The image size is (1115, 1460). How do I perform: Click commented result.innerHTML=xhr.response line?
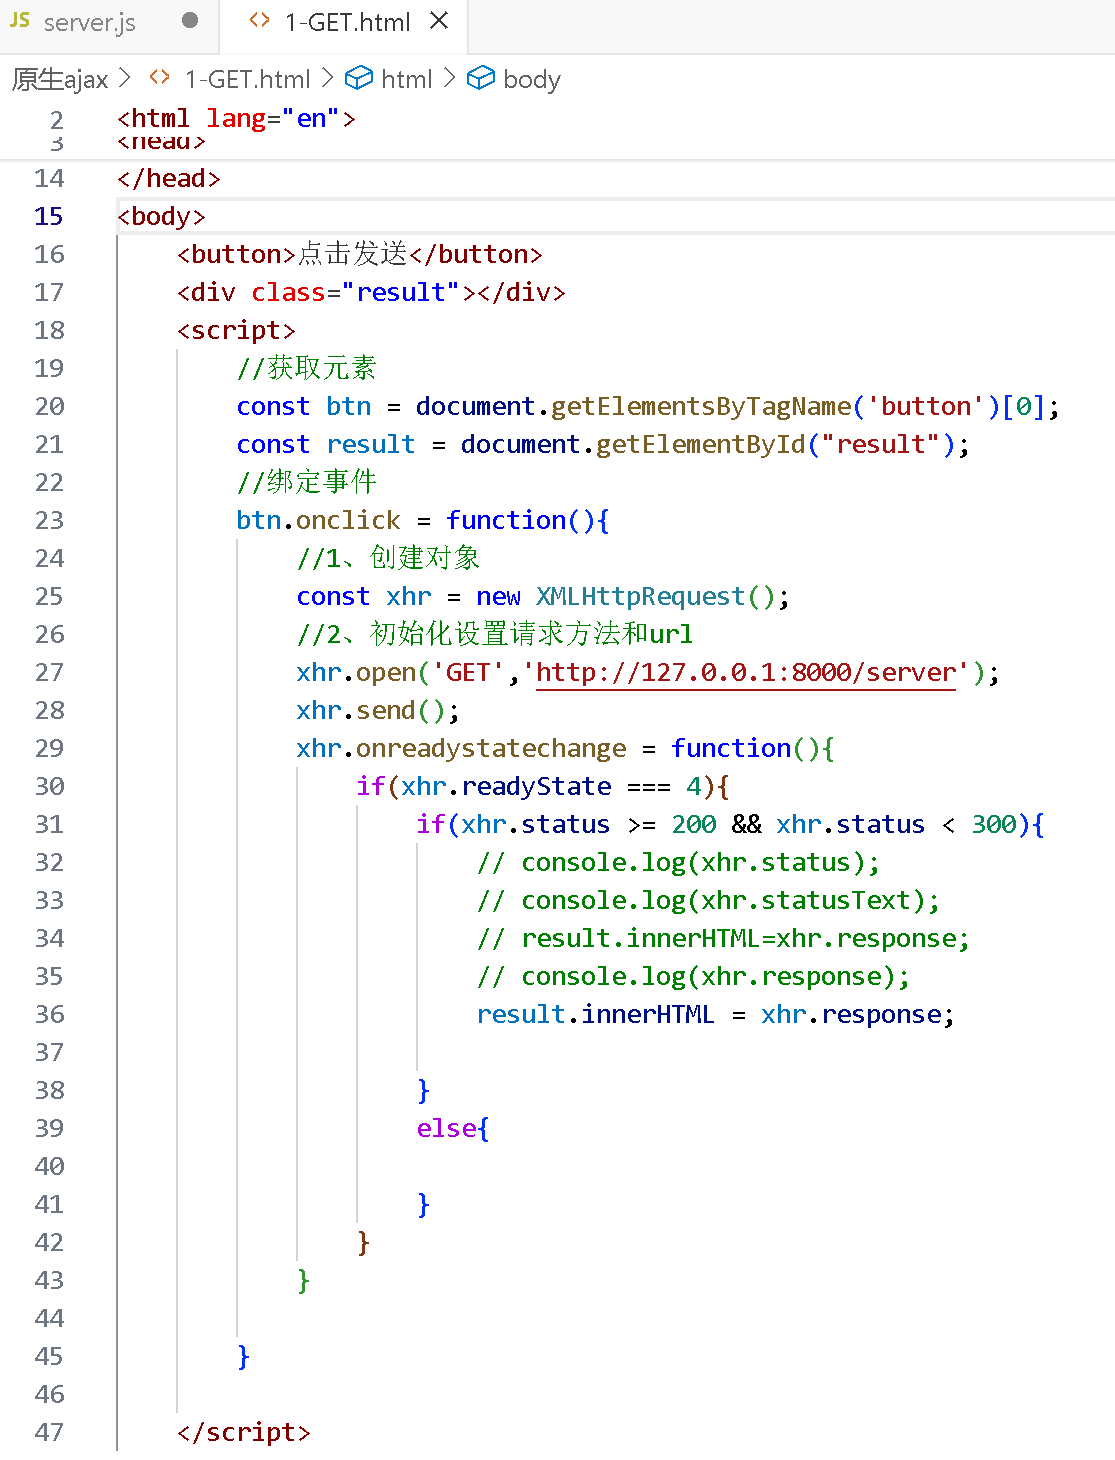click(x=723, y=938)
